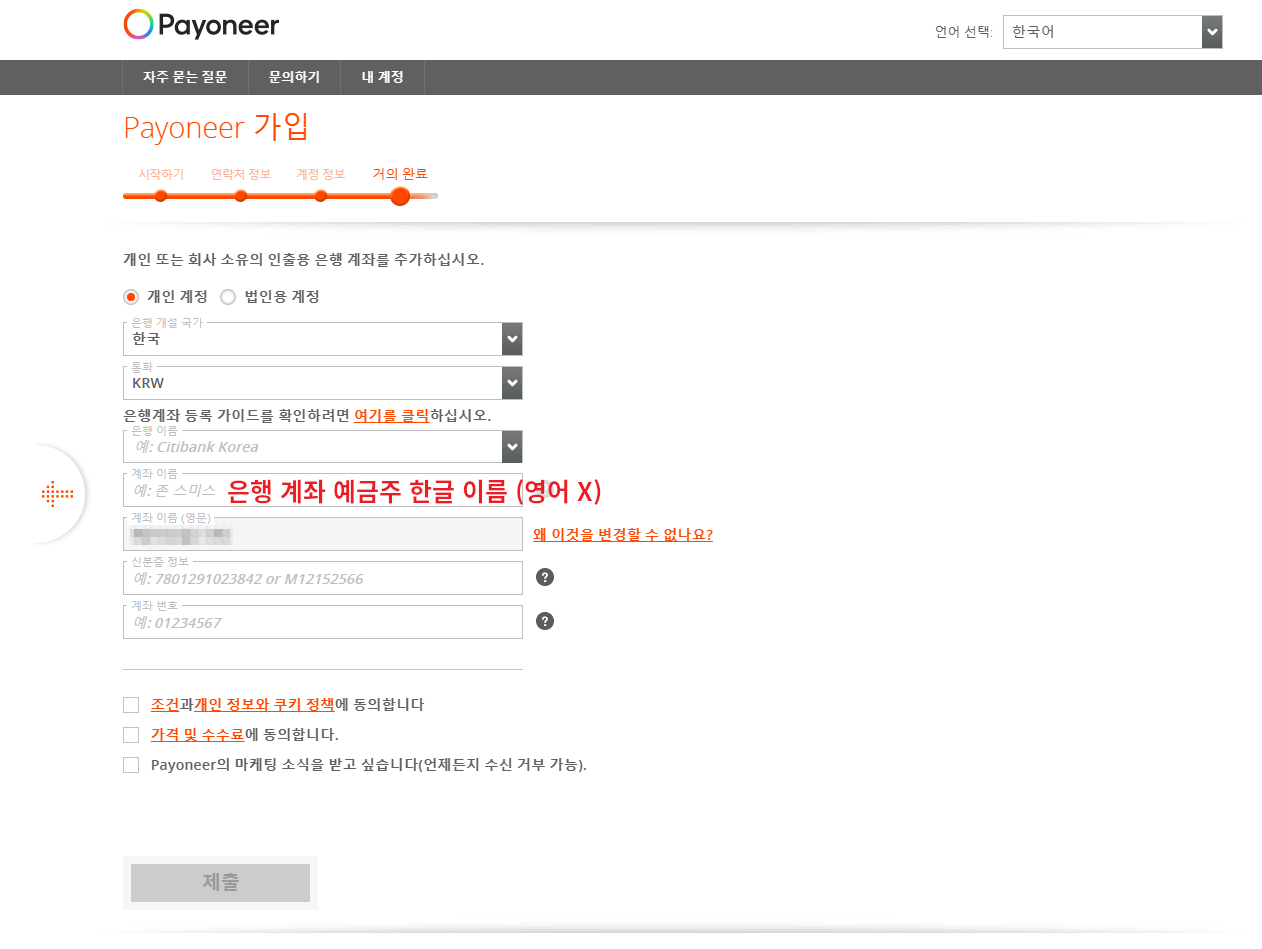This screenshot has height=949, width=1262.
Task: Check the 가격 및 수수료 동의 checkbox
Action: coord(131,735)
